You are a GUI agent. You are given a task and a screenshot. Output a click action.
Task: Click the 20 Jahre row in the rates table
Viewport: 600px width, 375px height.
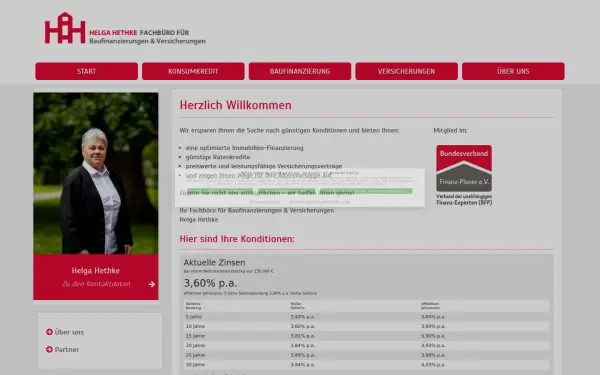pos(367,346)
